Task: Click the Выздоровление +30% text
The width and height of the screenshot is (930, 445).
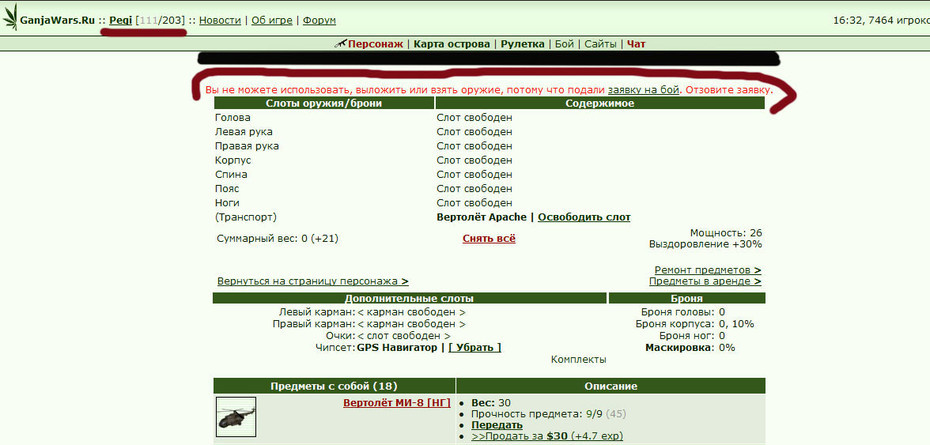Action: (x=706, y=244)
